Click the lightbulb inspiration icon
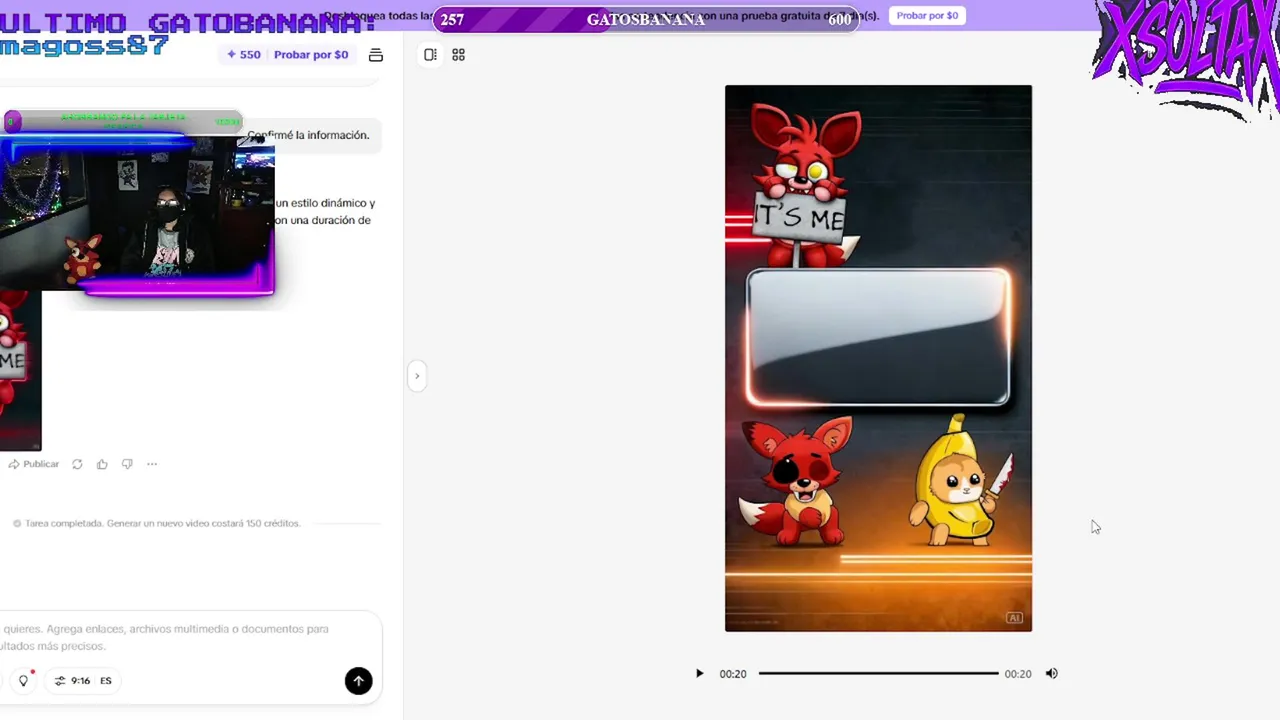Image resolution: width=1280 pixels, height=720 pixels. (x=24, y=681)
